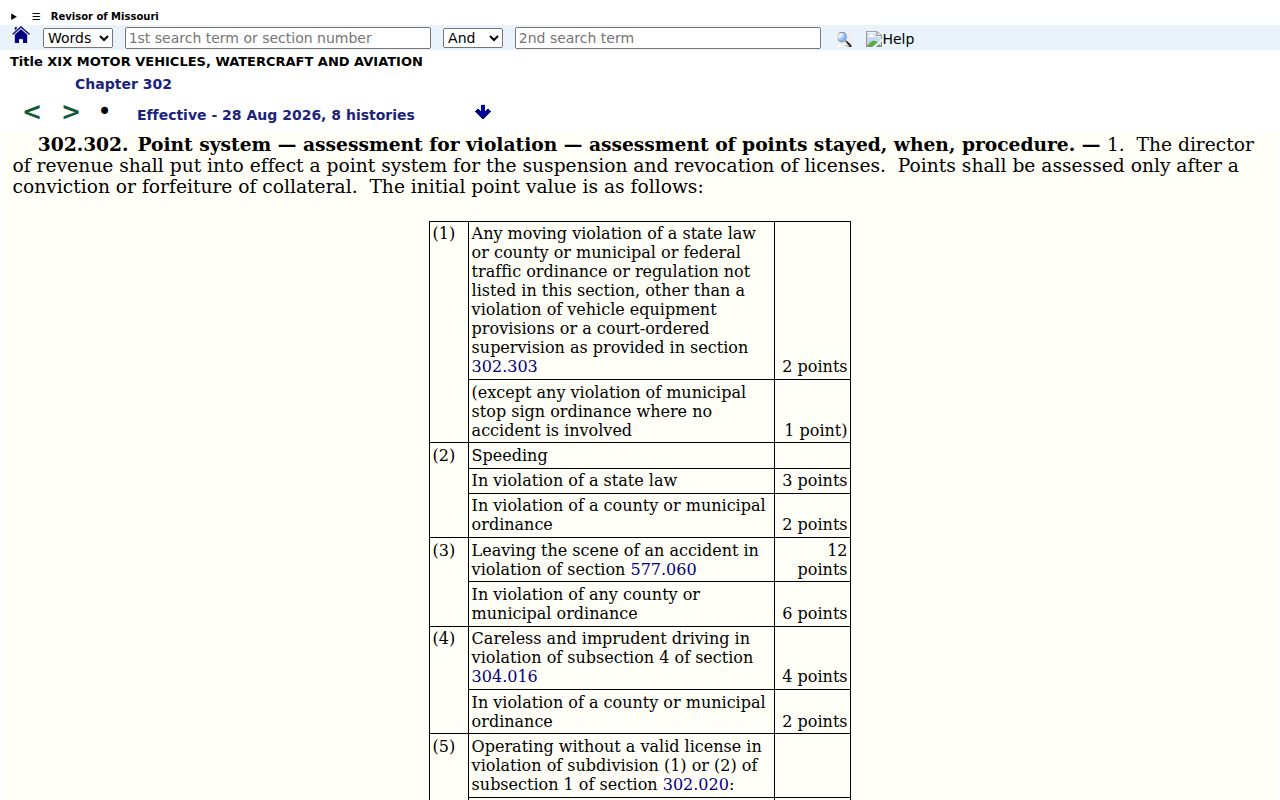Viewport: 1280px width, 800px height.
Task: Open the Effective 28 Aug 2026 histories link
Action: 276,115
